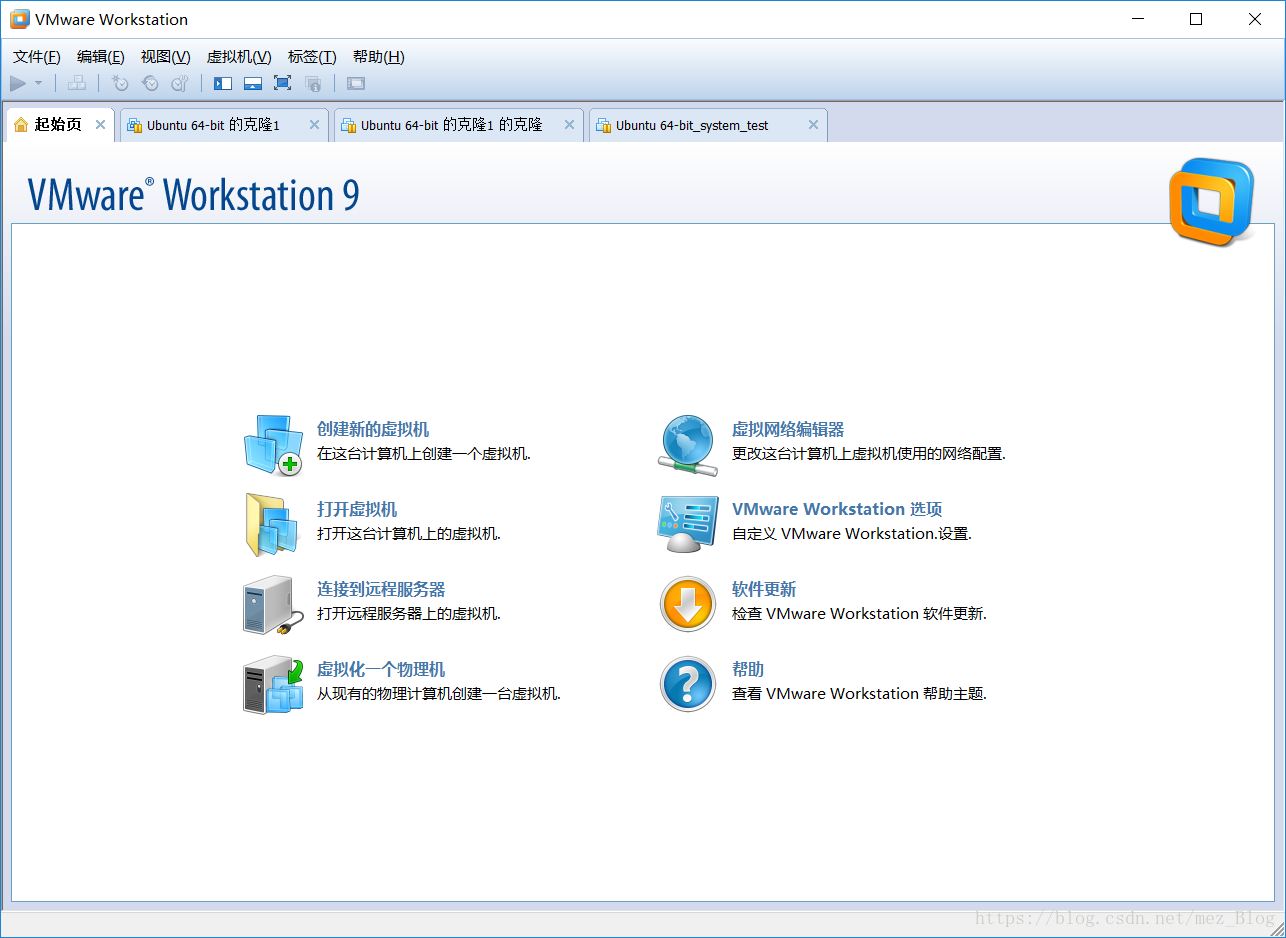Viewport: 1286px width, 938px height.
Task: Click the VMware app icon in title bar
Action: point(19,19)
